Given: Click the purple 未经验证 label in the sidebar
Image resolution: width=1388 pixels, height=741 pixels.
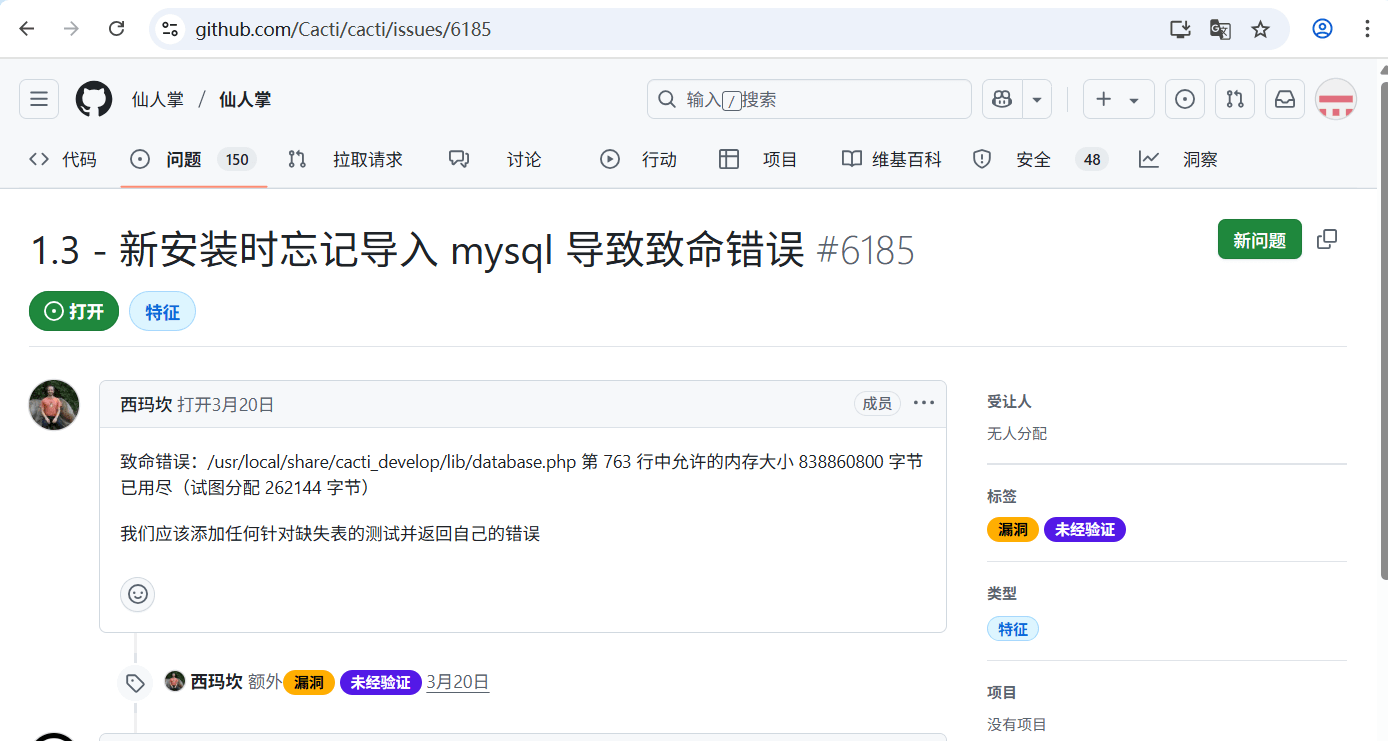Looking at the screenshot, I should 1085,529.
